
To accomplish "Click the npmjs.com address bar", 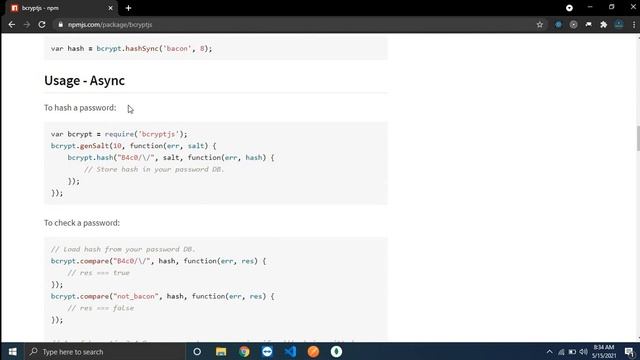I will (x=294, y=24).
